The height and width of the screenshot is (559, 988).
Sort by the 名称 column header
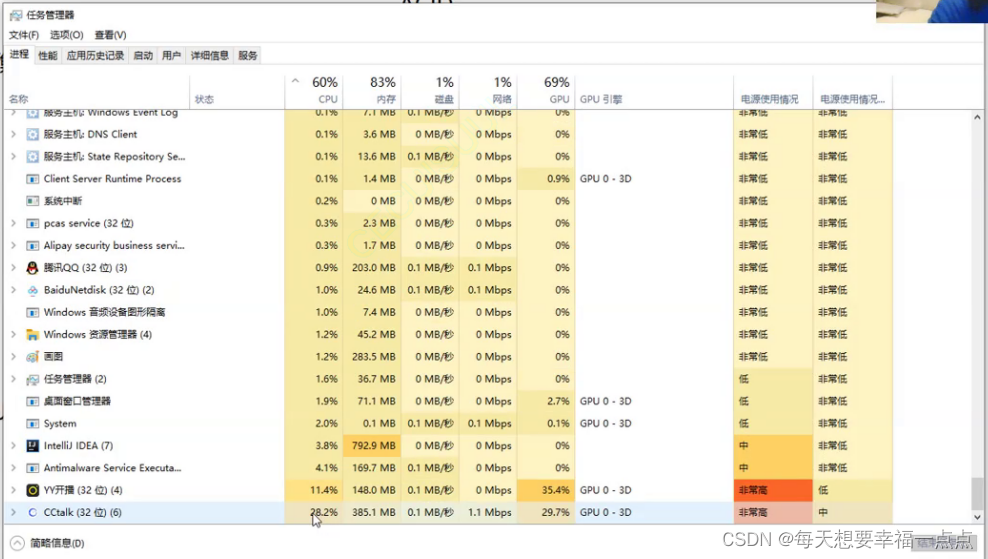pos(98,91)
